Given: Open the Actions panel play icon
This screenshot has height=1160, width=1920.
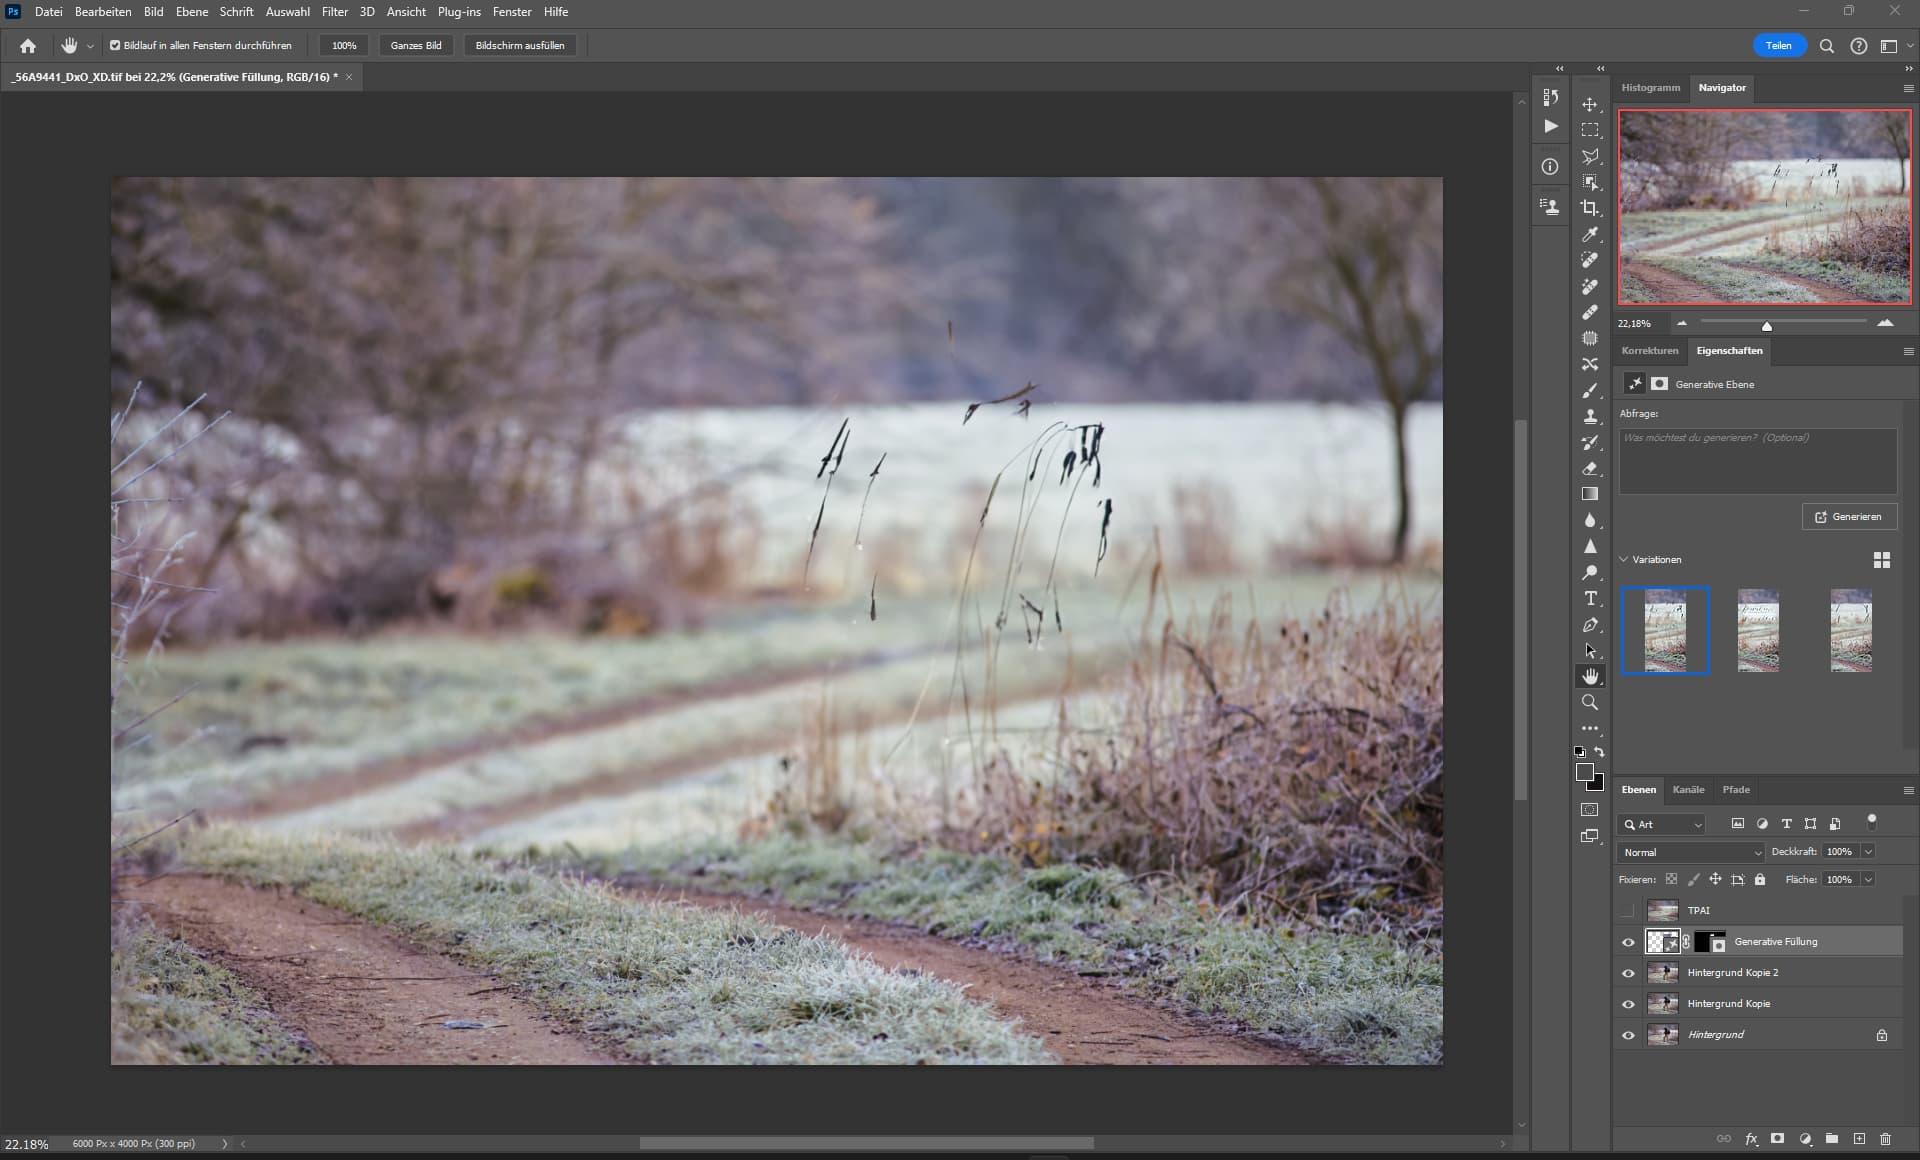Looking at the screenshot, I should click(x=1550, y=126).
